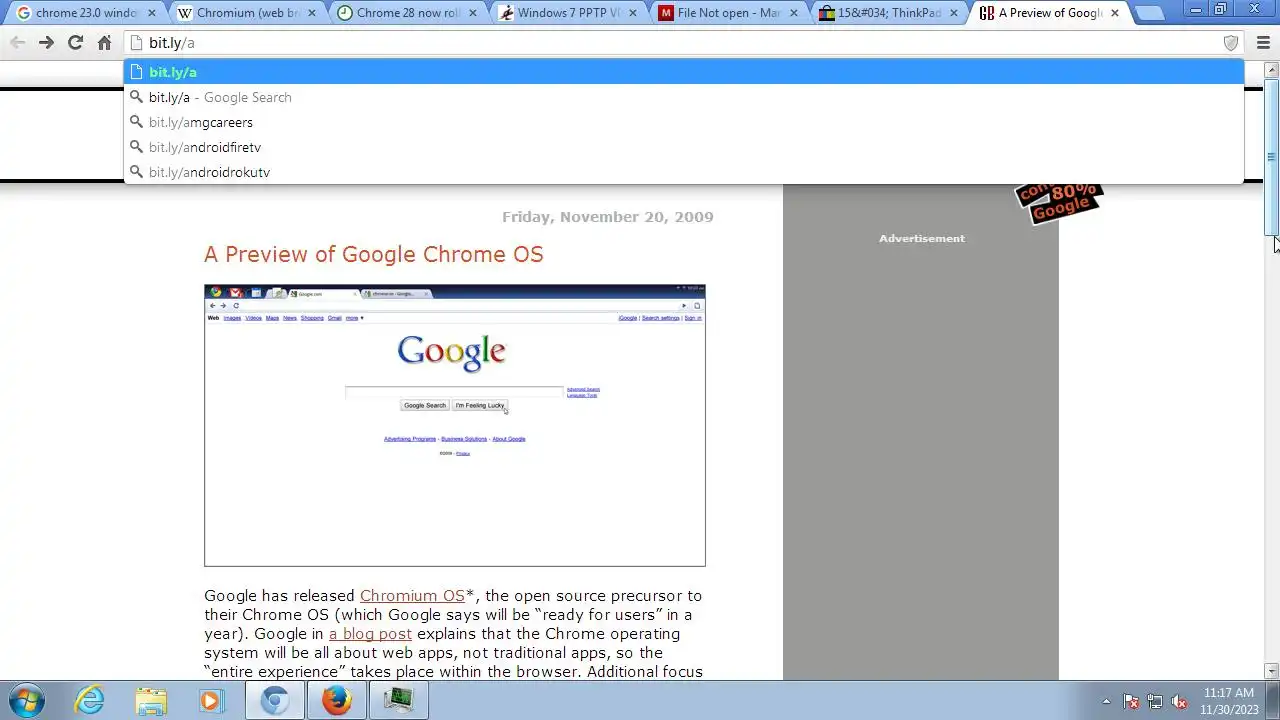The width and height of the screenshot is (1280, 720).
Task: Click the page scroll-up arrow
Action: 1272,69
